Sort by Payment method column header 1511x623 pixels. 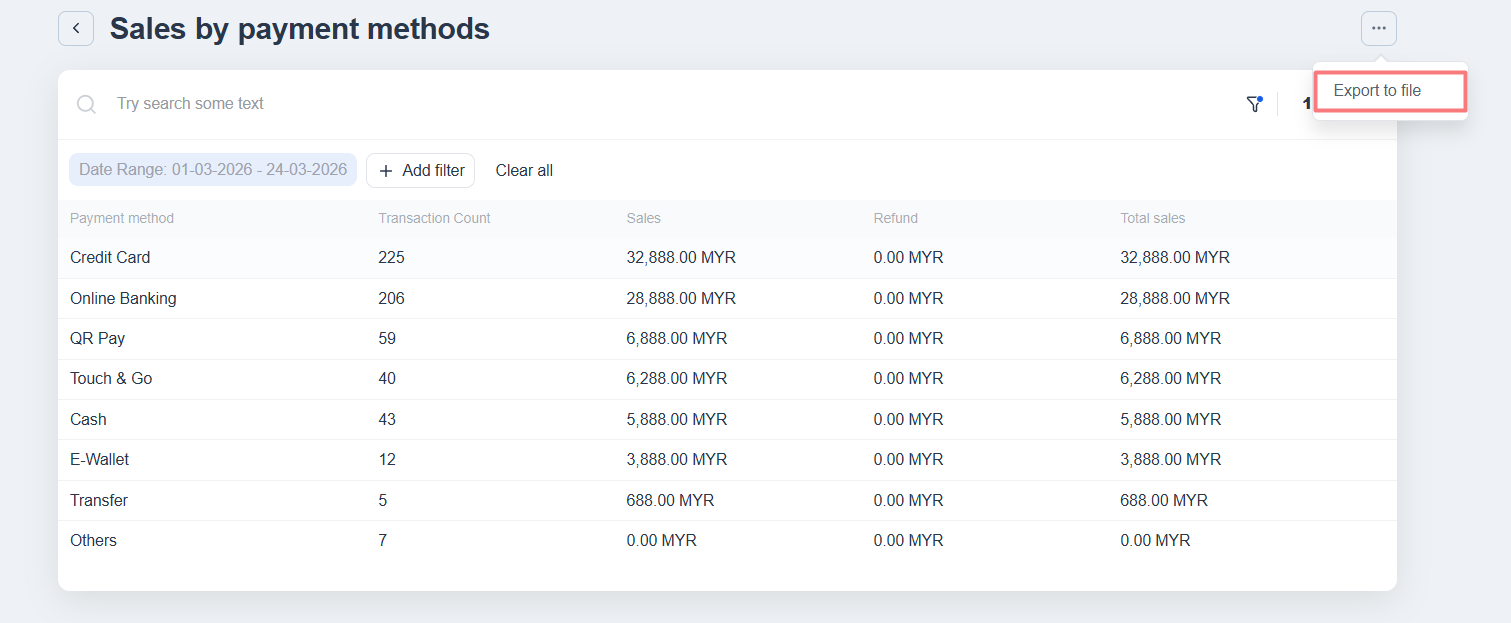[x=122, y=218]
